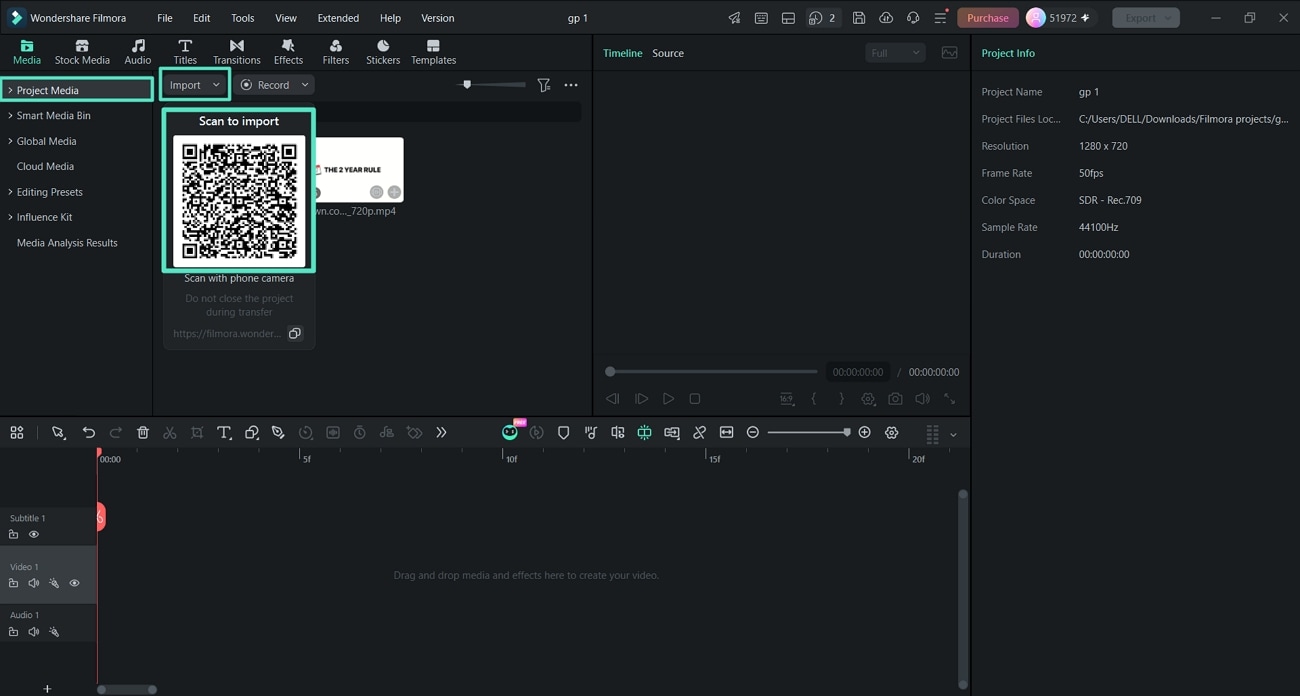Add text with the timeline toolbar T tool

(224, 433)
